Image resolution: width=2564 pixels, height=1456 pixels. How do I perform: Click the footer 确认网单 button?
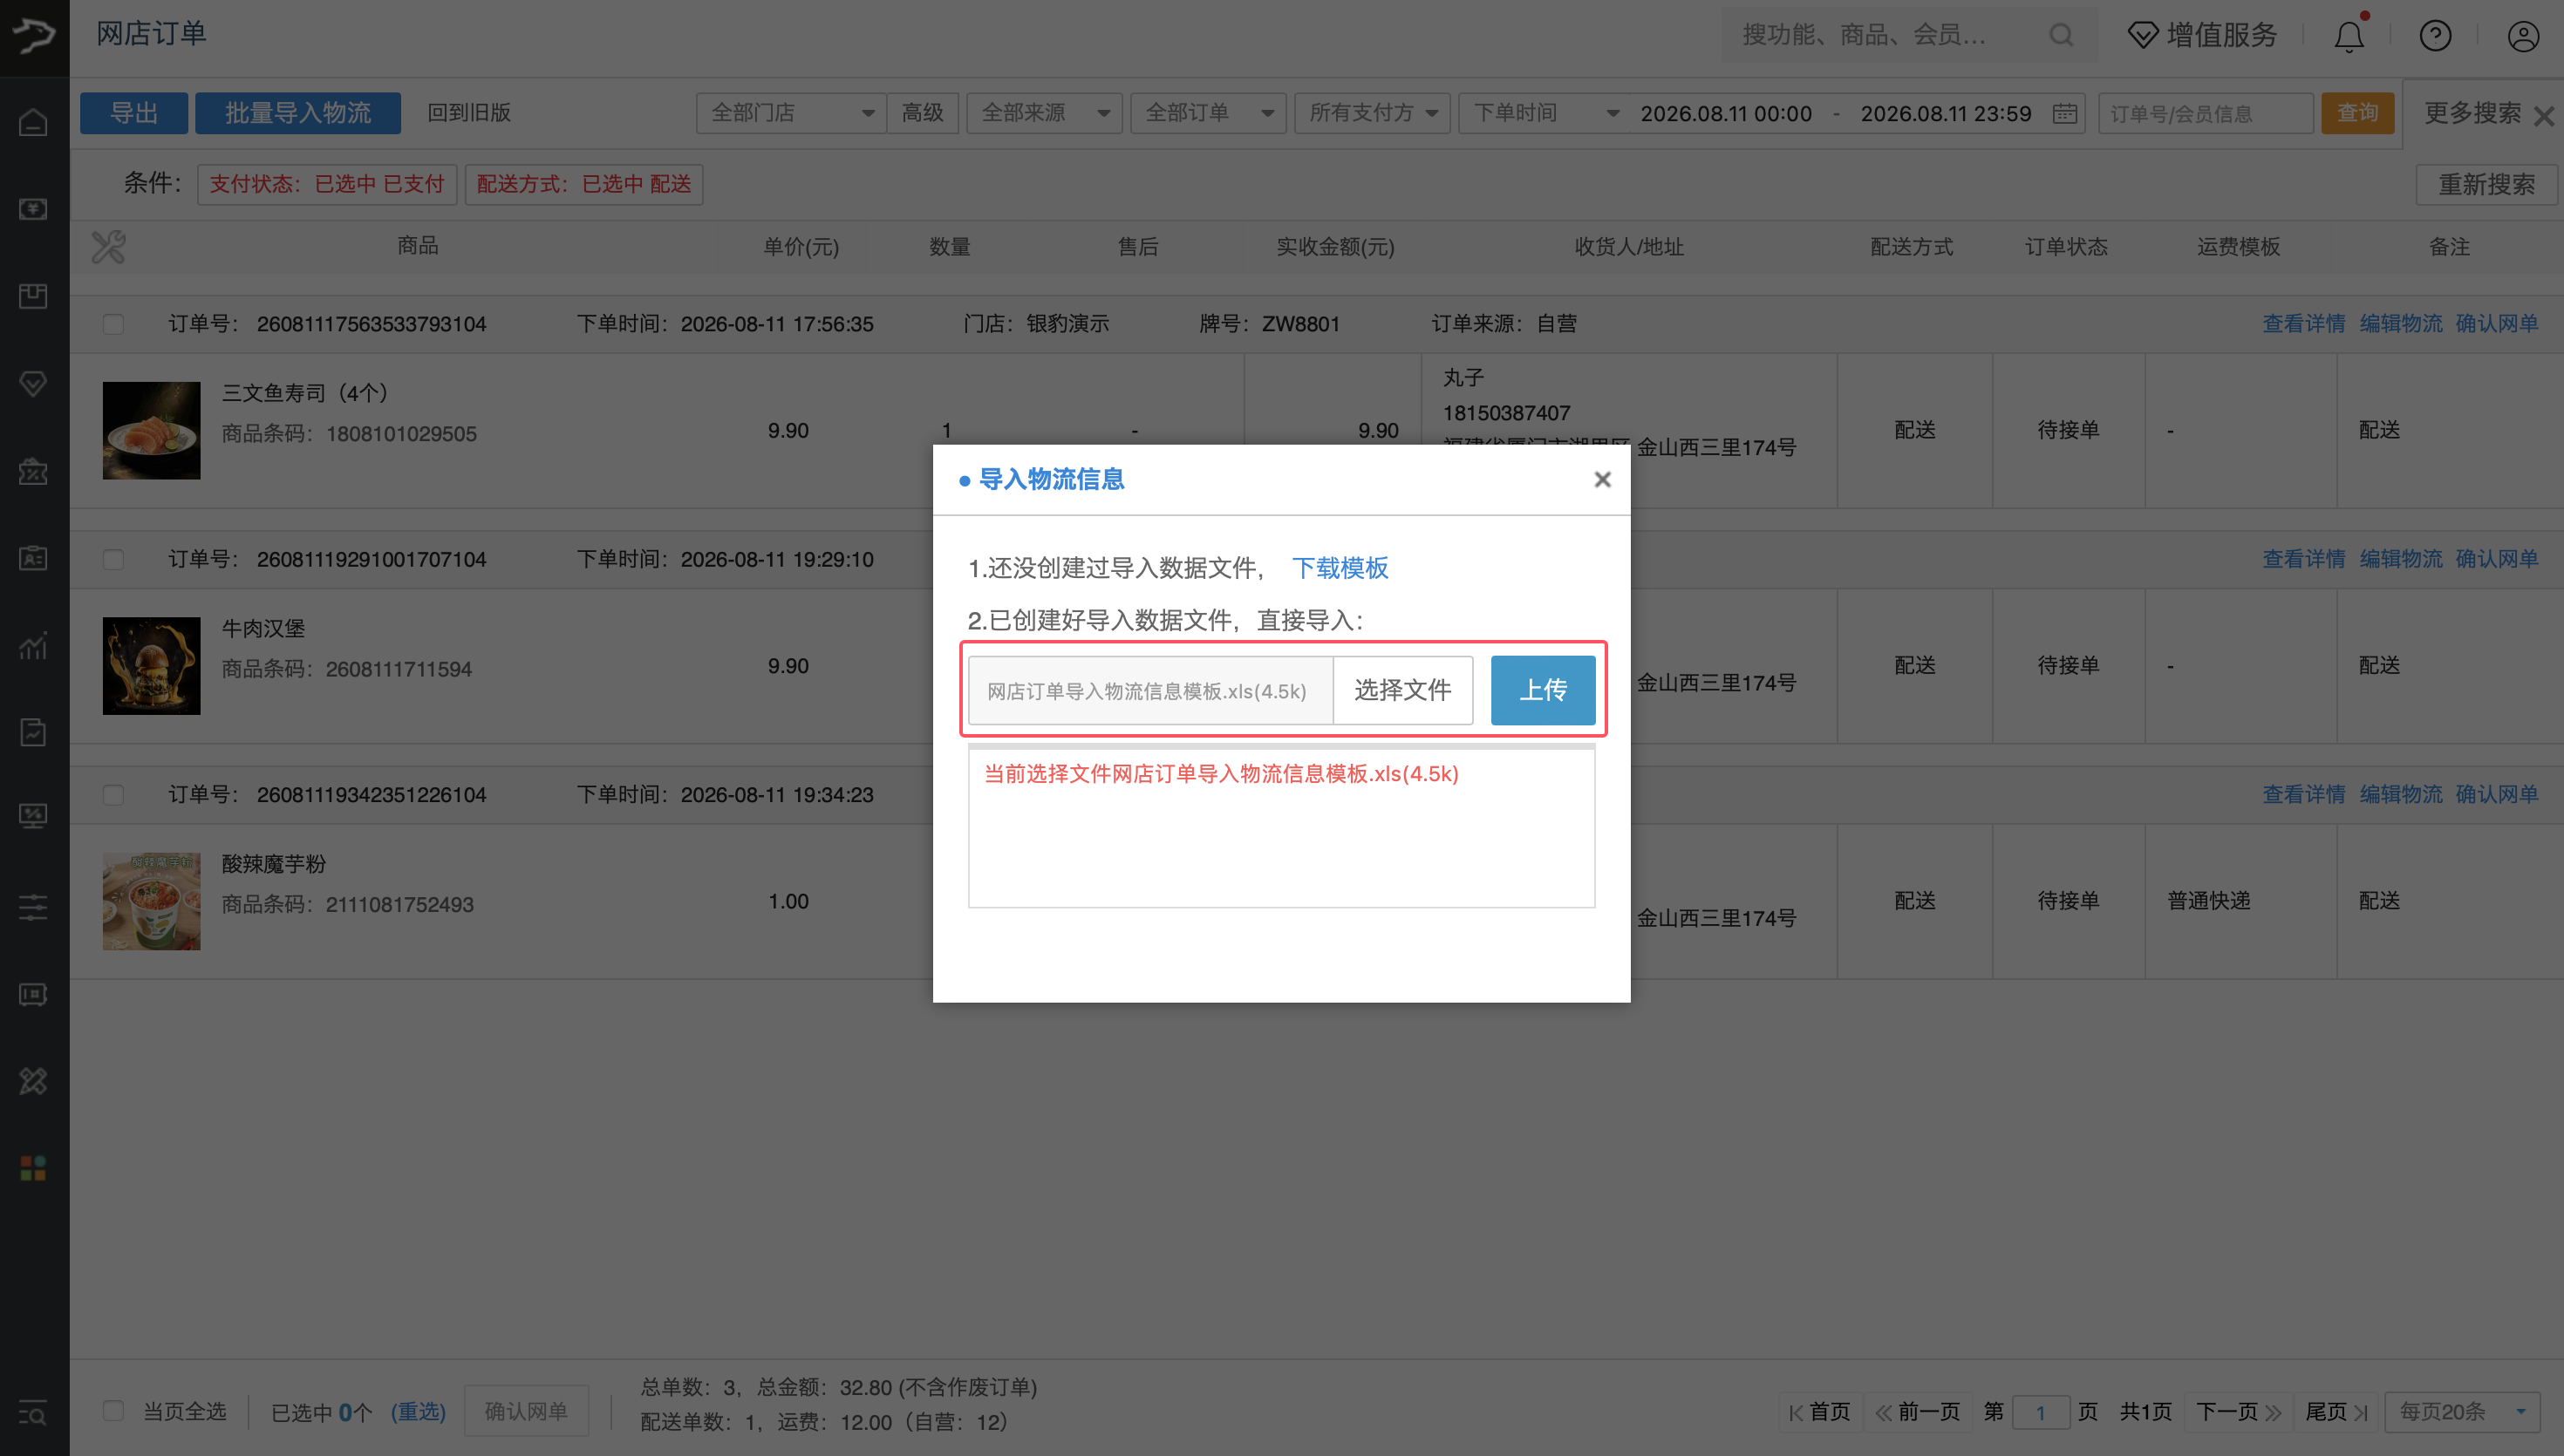pos(526,1411)
